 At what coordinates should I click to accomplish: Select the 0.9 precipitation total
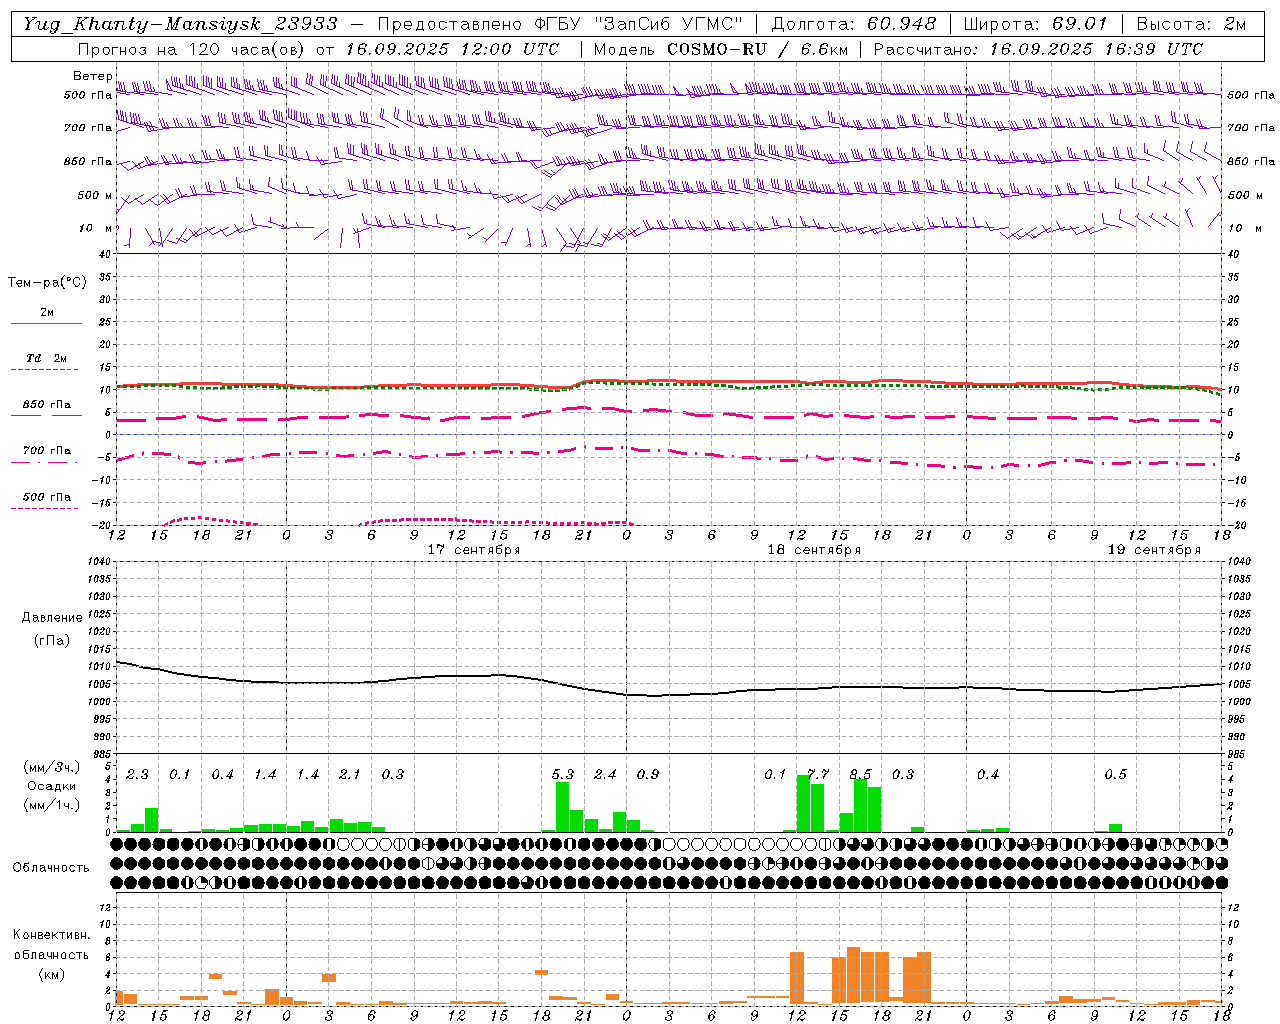pos(647,774)
